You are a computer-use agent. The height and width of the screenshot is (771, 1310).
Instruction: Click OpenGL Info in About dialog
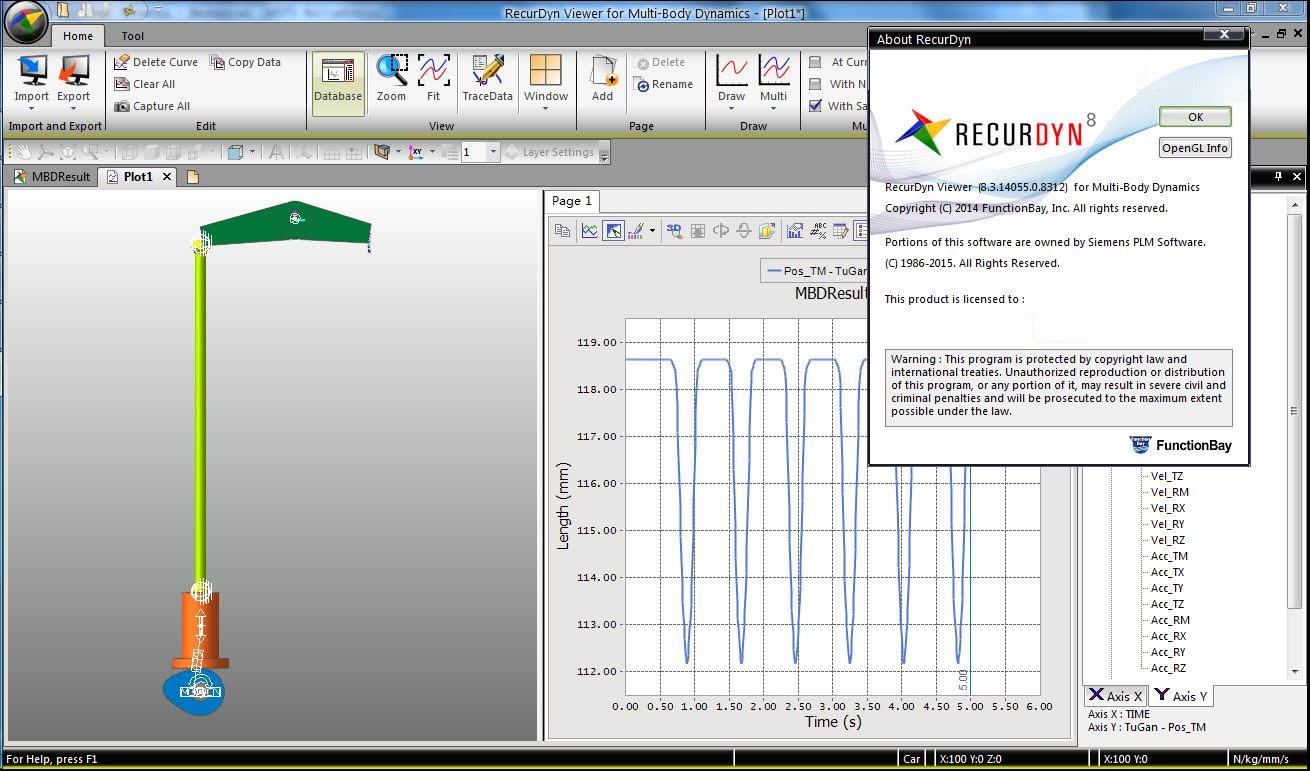pyautogui.click(x=1195, y=148)
